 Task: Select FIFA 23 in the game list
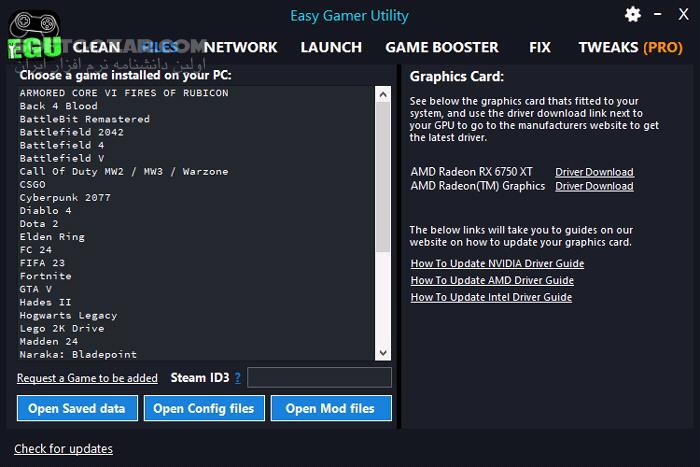[196, 263]
